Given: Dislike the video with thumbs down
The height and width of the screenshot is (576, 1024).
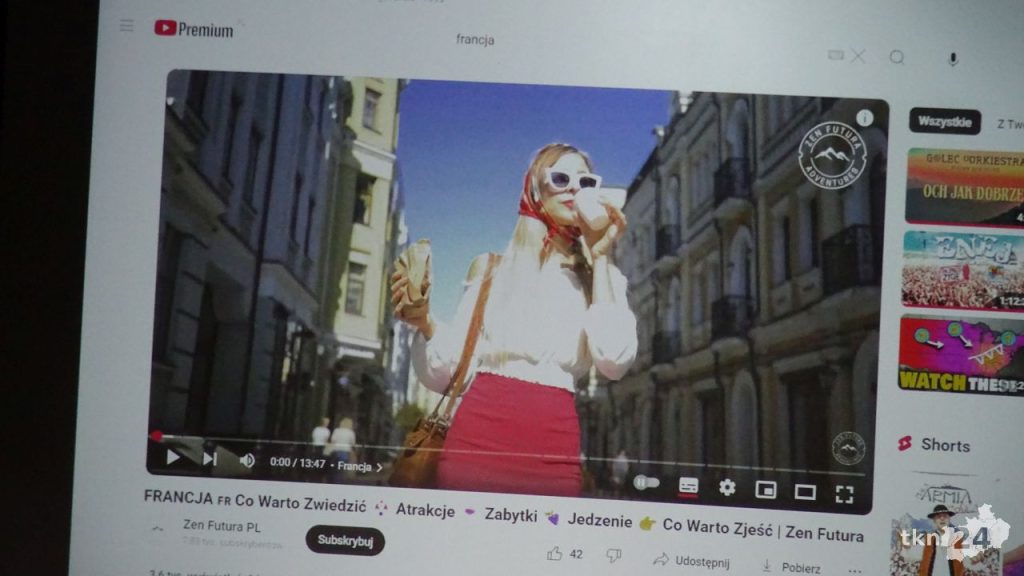Looking at the screenshot, I should 613,555.
